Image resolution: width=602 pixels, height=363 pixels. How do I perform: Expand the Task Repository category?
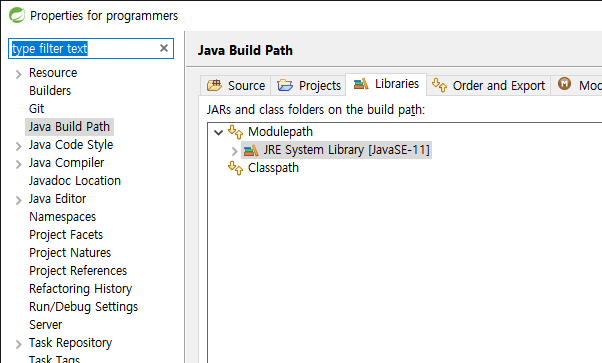[18, 344]
